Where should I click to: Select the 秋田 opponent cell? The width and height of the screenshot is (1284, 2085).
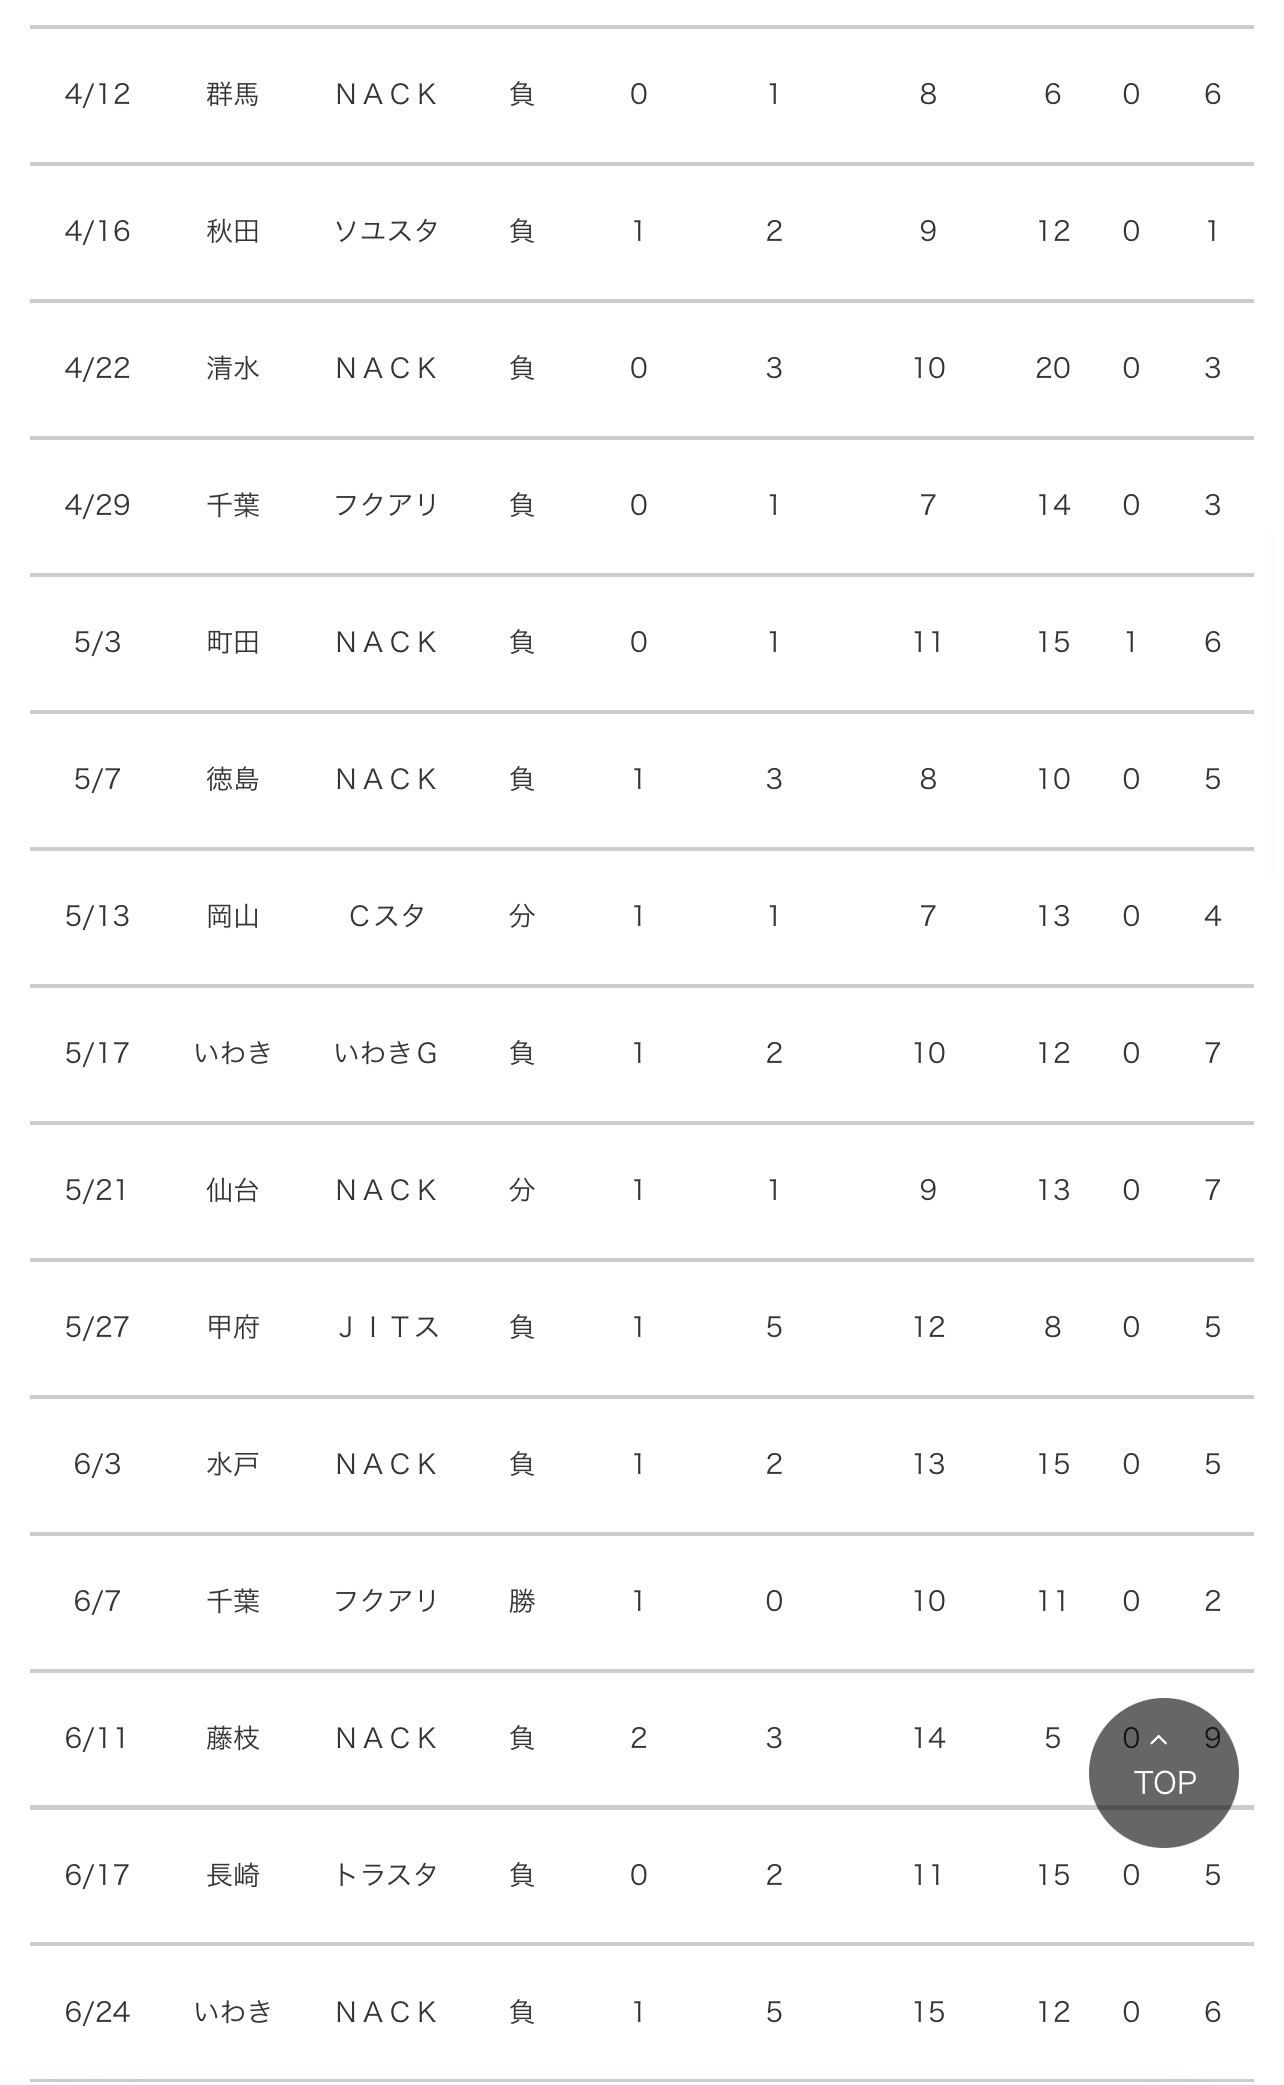click(233, 231)
